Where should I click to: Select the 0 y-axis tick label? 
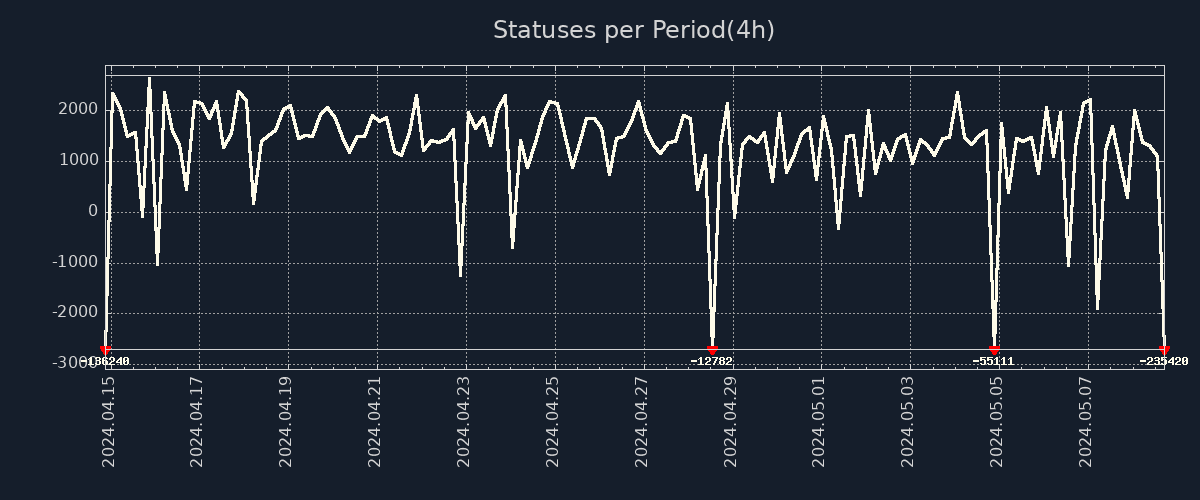(93, 211)
